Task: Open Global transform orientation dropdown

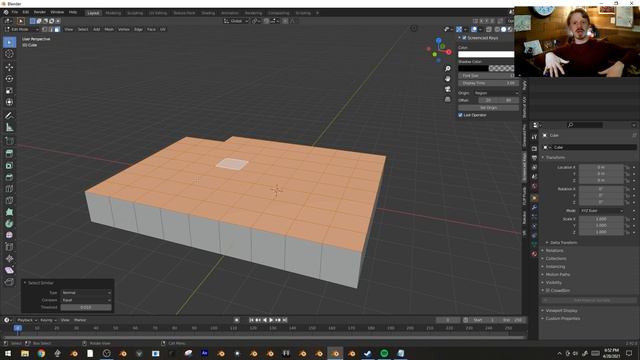Action: coord(236,21)
